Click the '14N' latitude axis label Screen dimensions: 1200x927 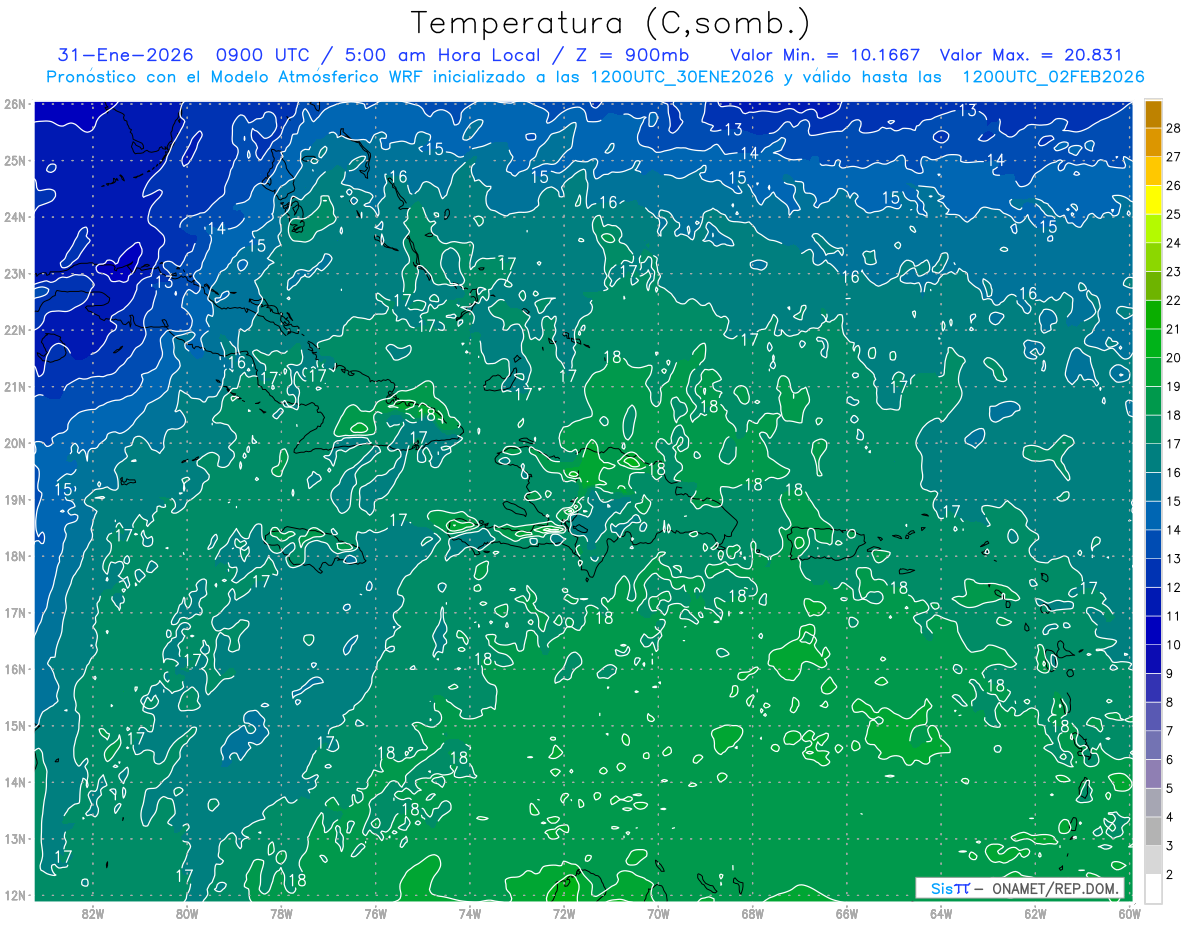15,782
